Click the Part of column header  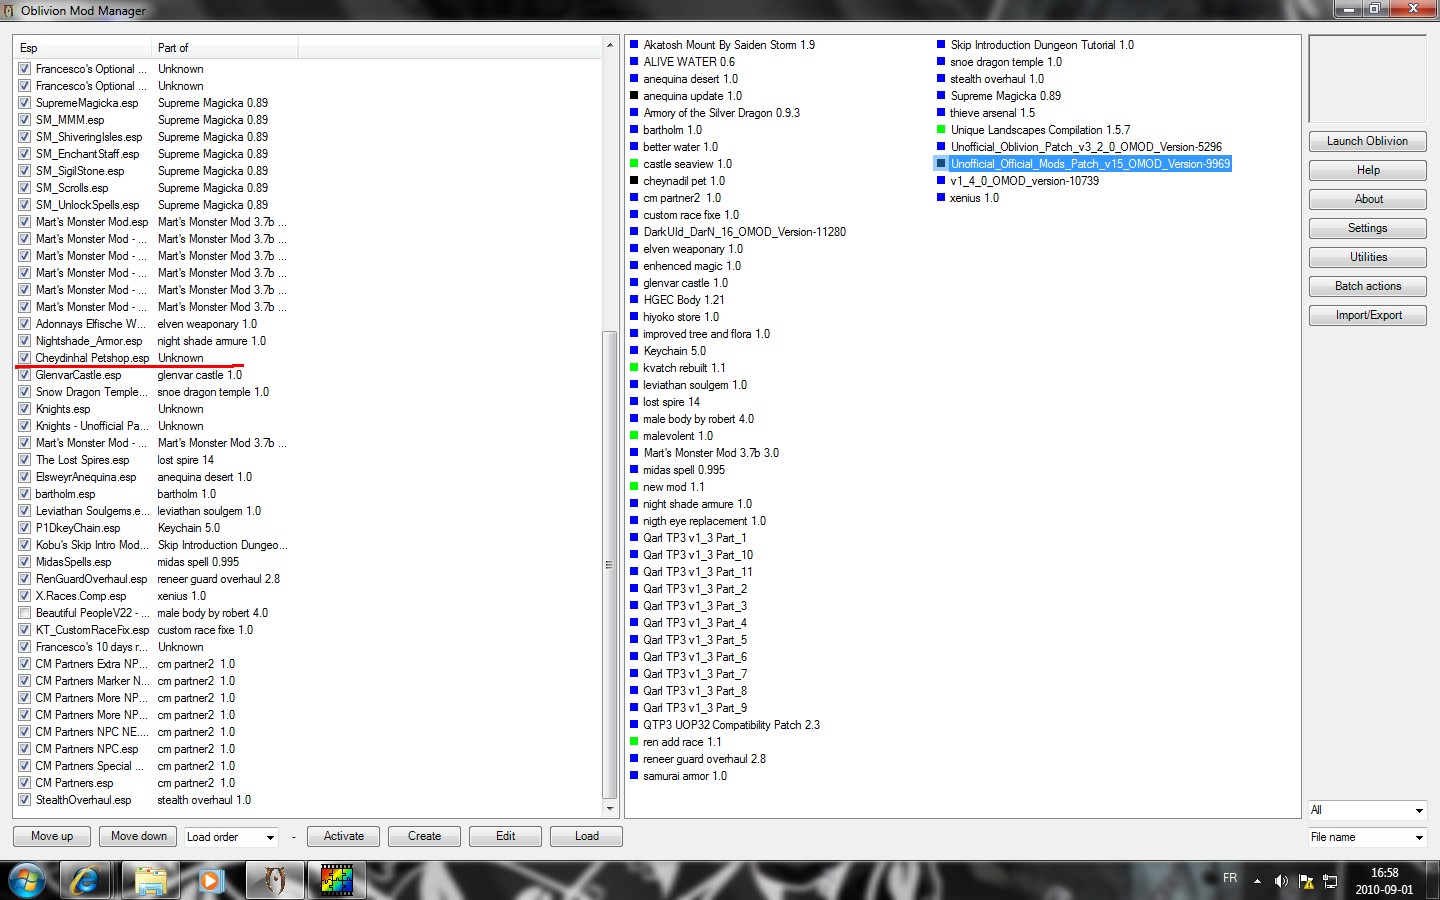tap(225, 48)
